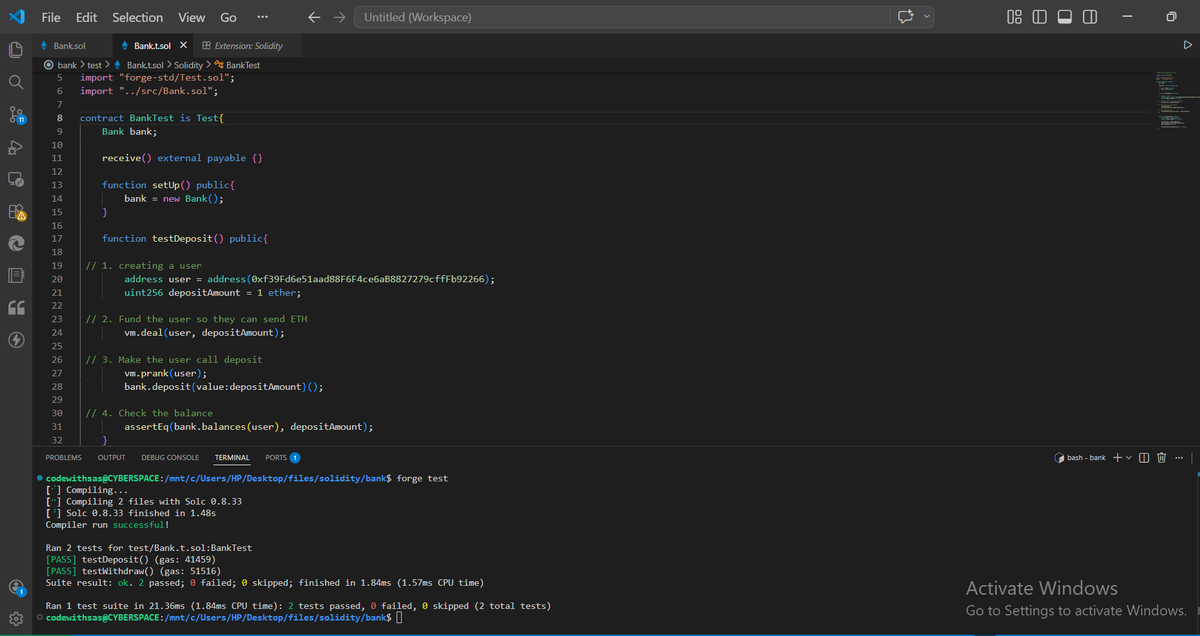Screen dimensions: 1200x636
Task: Select the TERMINAL panel tab
Action: (232, 458)
